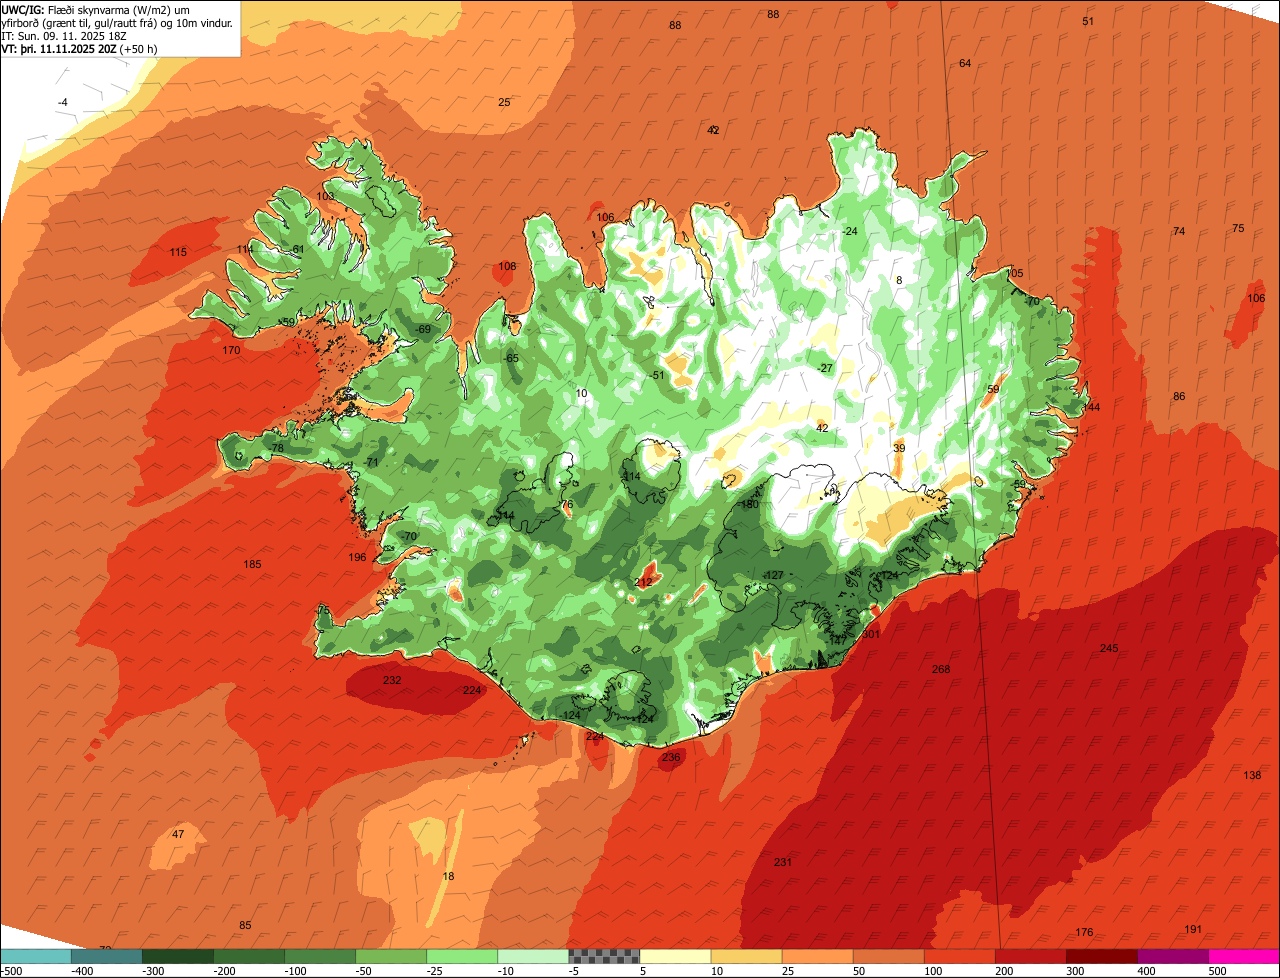Pick the -200 to -100 green legend swatch
Screen dimensions: 1280x978
click(248, 956)
